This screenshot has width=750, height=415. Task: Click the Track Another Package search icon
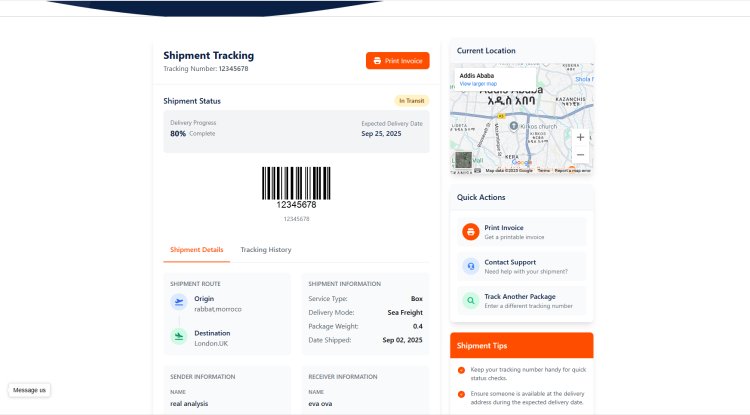[471, 301]
